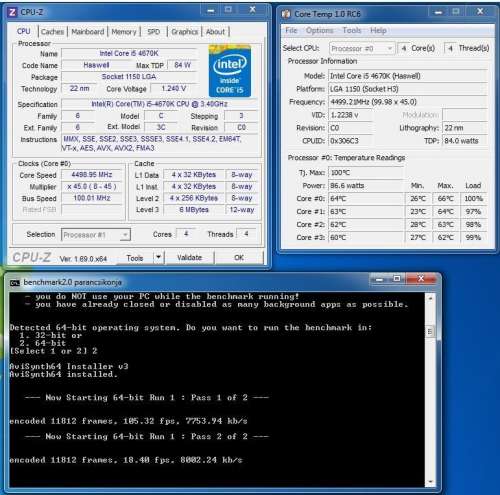Click the Threads count field in CPU-Z
The image size is (500, 495).
click(246, 234)
